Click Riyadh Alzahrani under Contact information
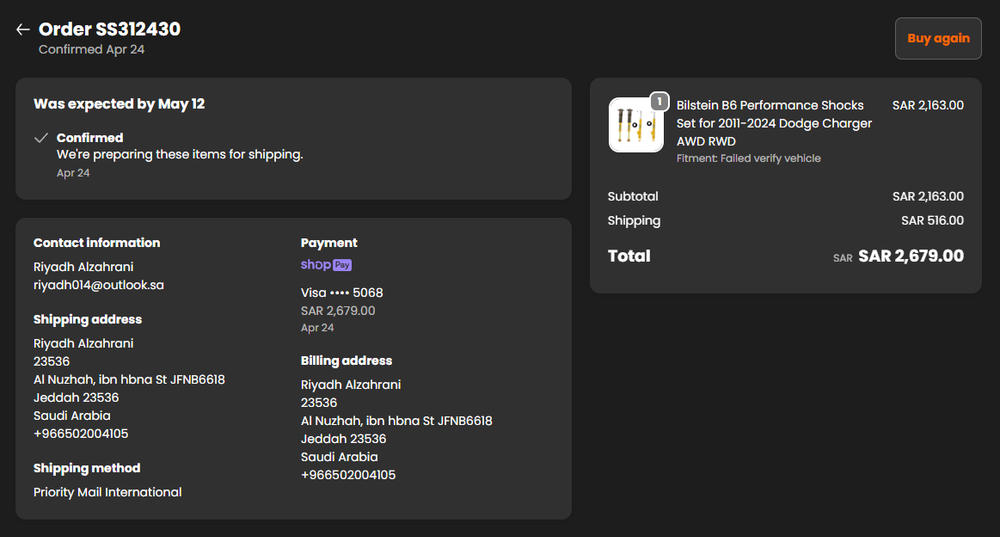The height and width of the screenshot is (537, 1000). (84, 267)
